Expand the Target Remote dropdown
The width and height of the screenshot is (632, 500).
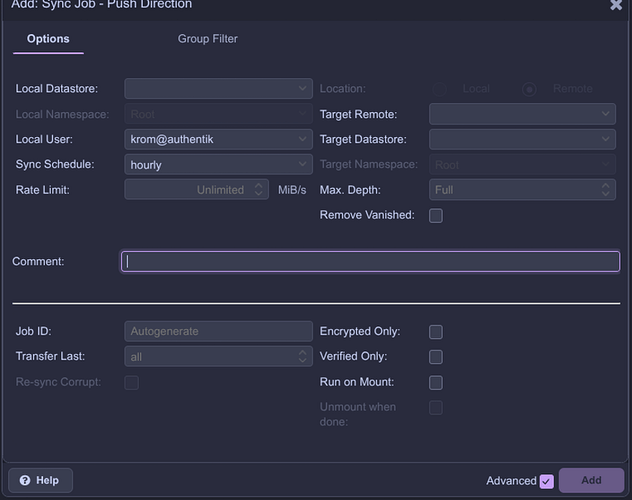607,115
